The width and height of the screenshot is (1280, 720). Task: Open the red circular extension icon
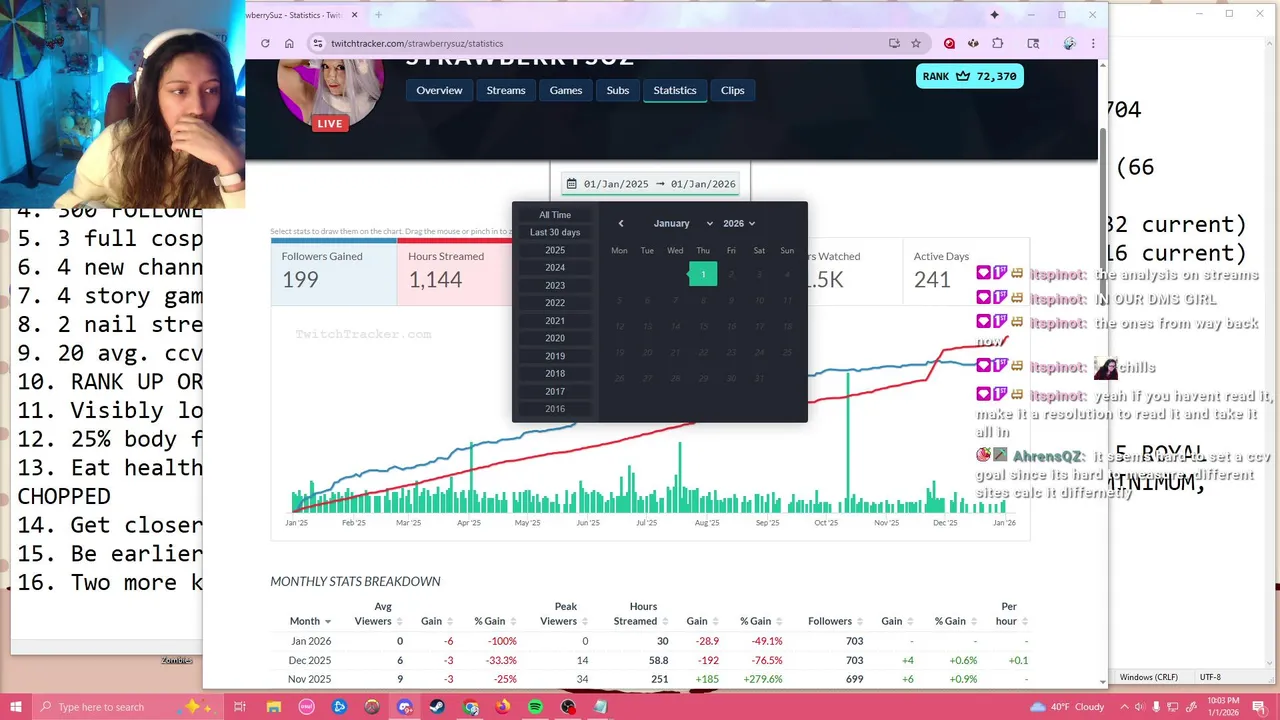949,43
